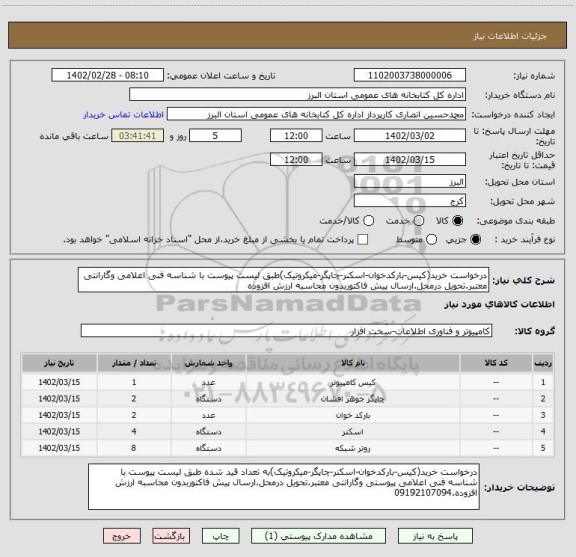This screenshot has width=576, height=557.
Task: Click the remaining days field showing 5
Action: (215, 136)
